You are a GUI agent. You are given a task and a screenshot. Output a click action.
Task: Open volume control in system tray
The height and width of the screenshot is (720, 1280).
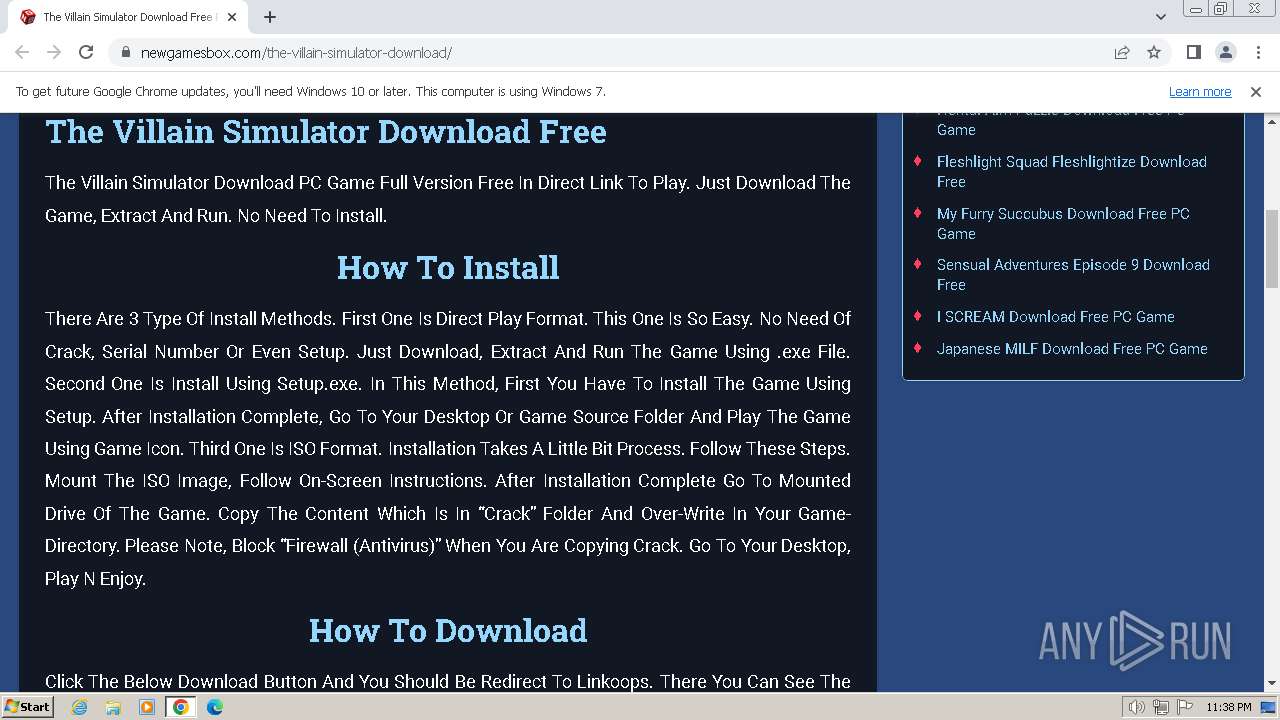1136,707
